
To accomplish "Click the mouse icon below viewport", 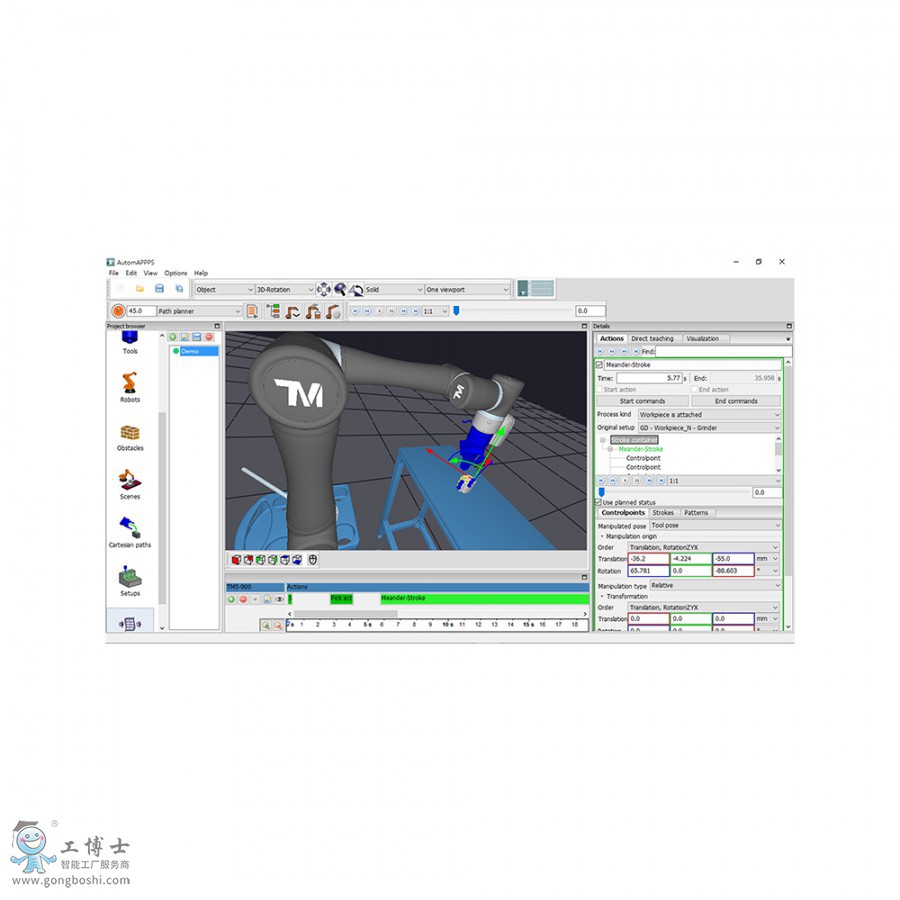I will 313,560.
